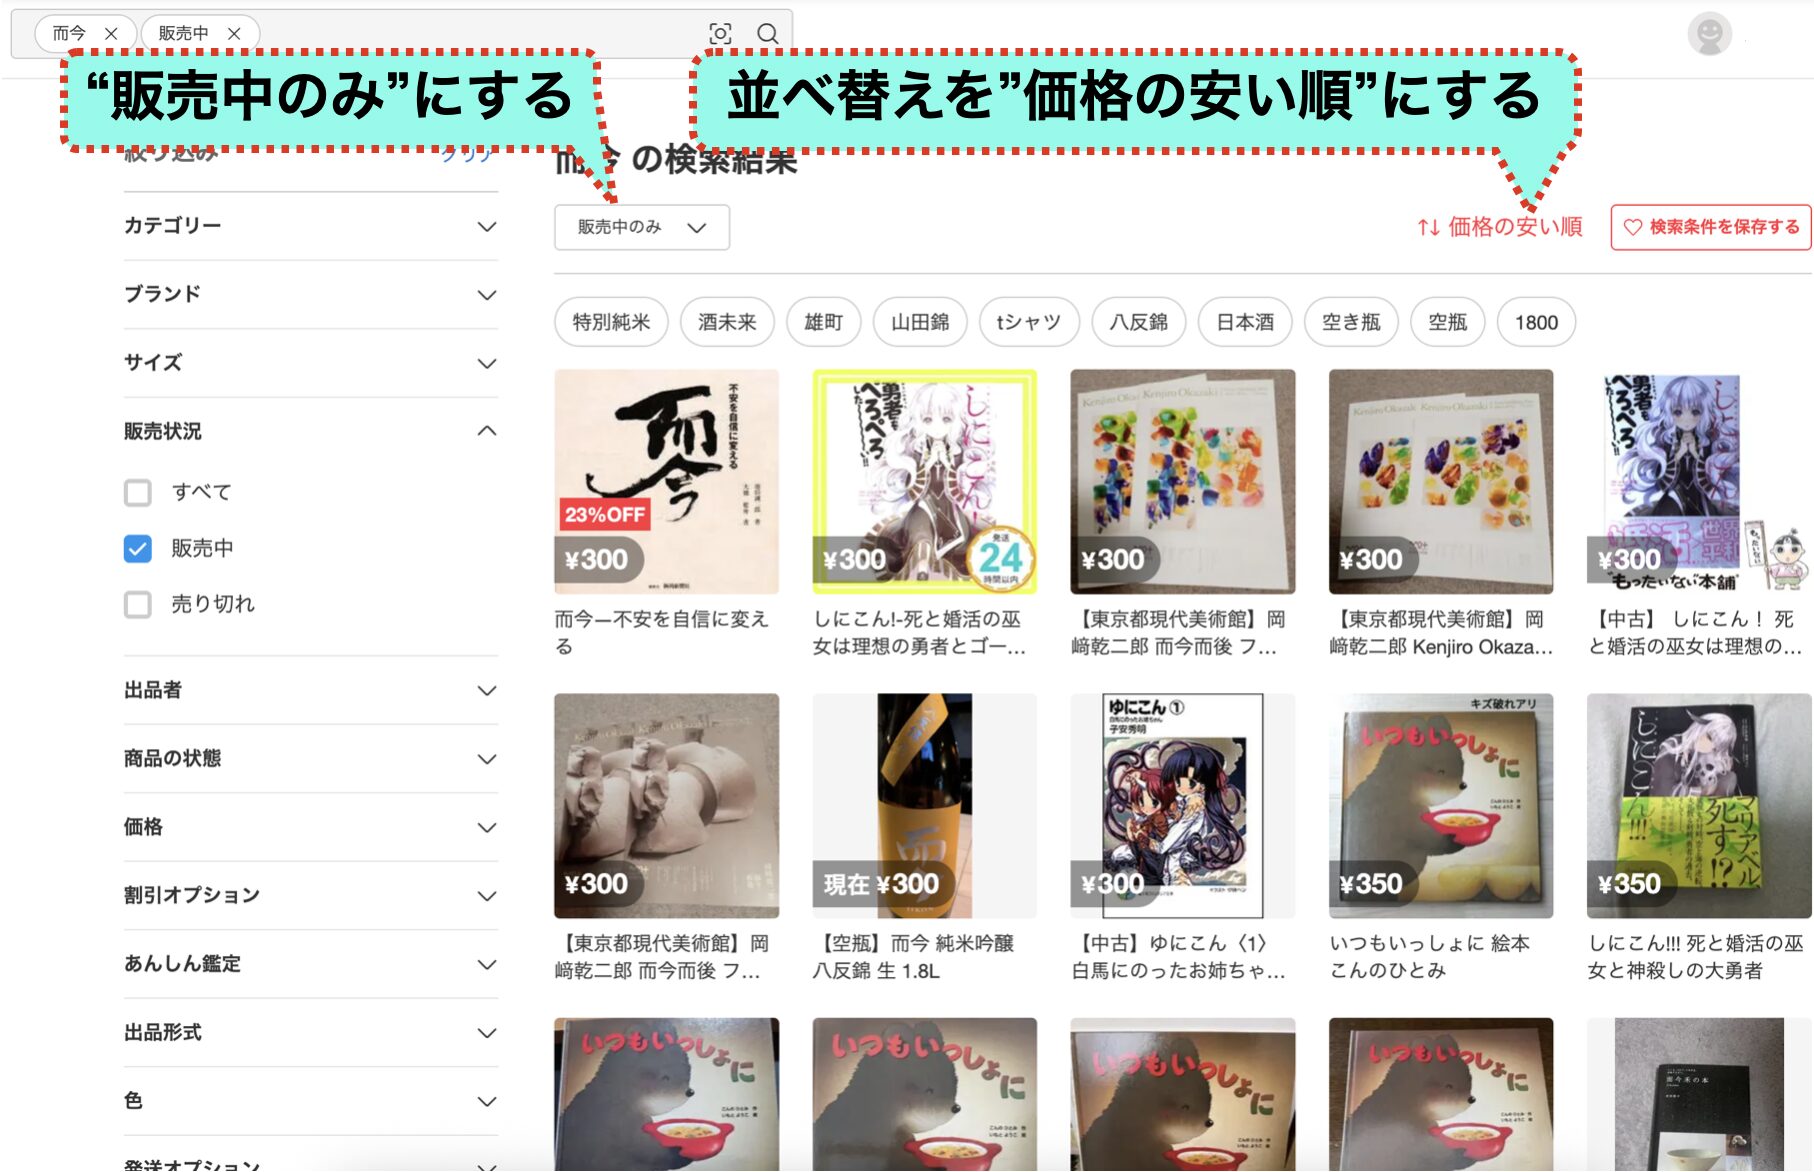1814x1172 pixels.
Task: Open 而今—不安を自信に変える title link
Action: click(662, 633)
